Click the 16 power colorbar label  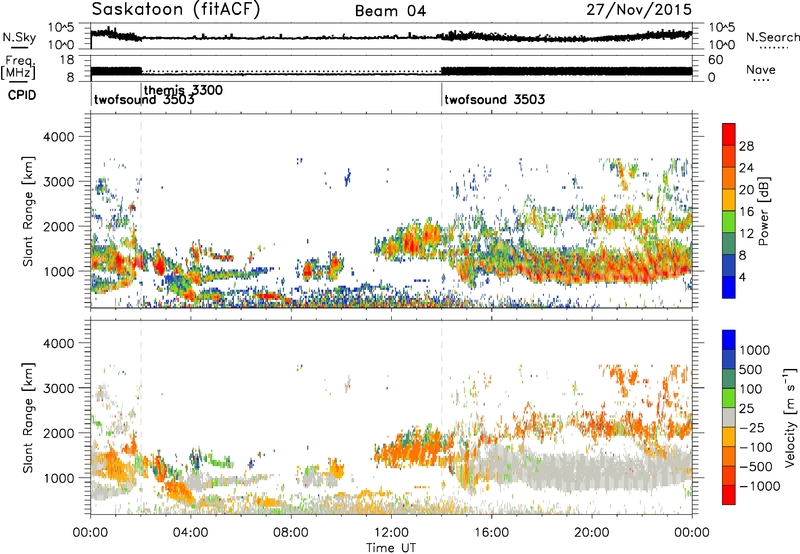[x=746, y=212]
